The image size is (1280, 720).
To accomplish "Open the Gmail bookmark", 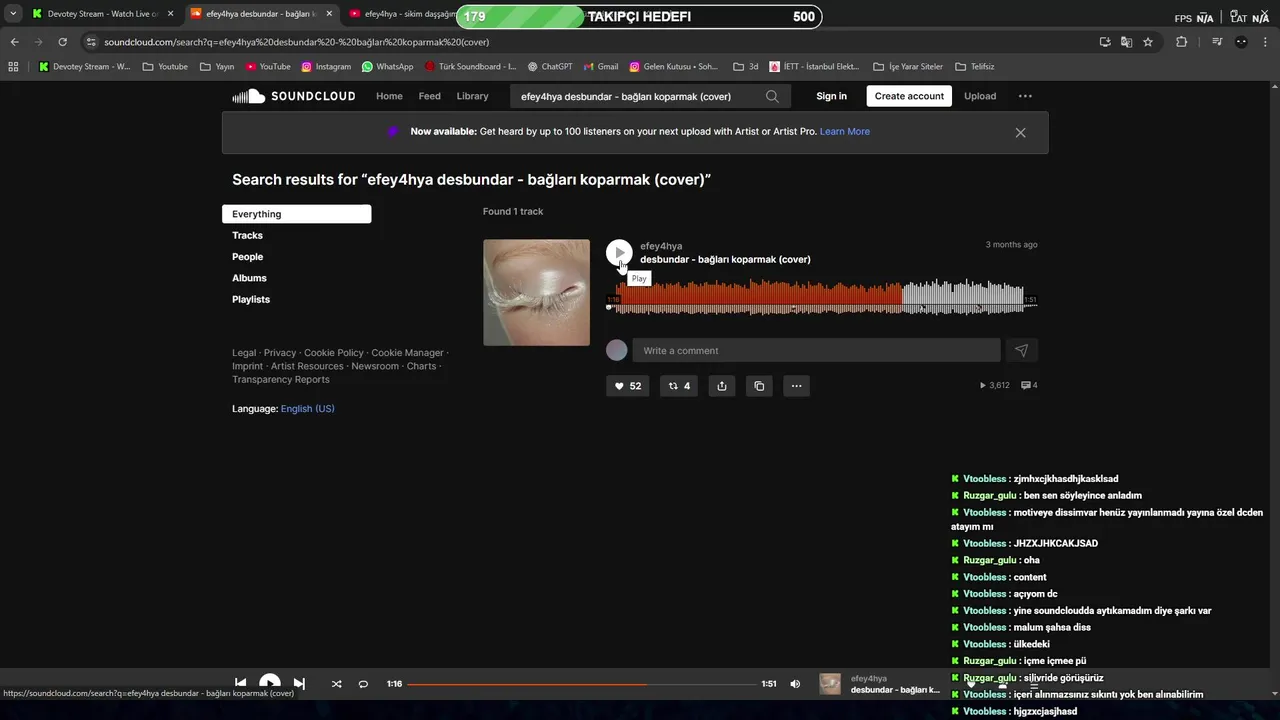I will pos(600,67).
